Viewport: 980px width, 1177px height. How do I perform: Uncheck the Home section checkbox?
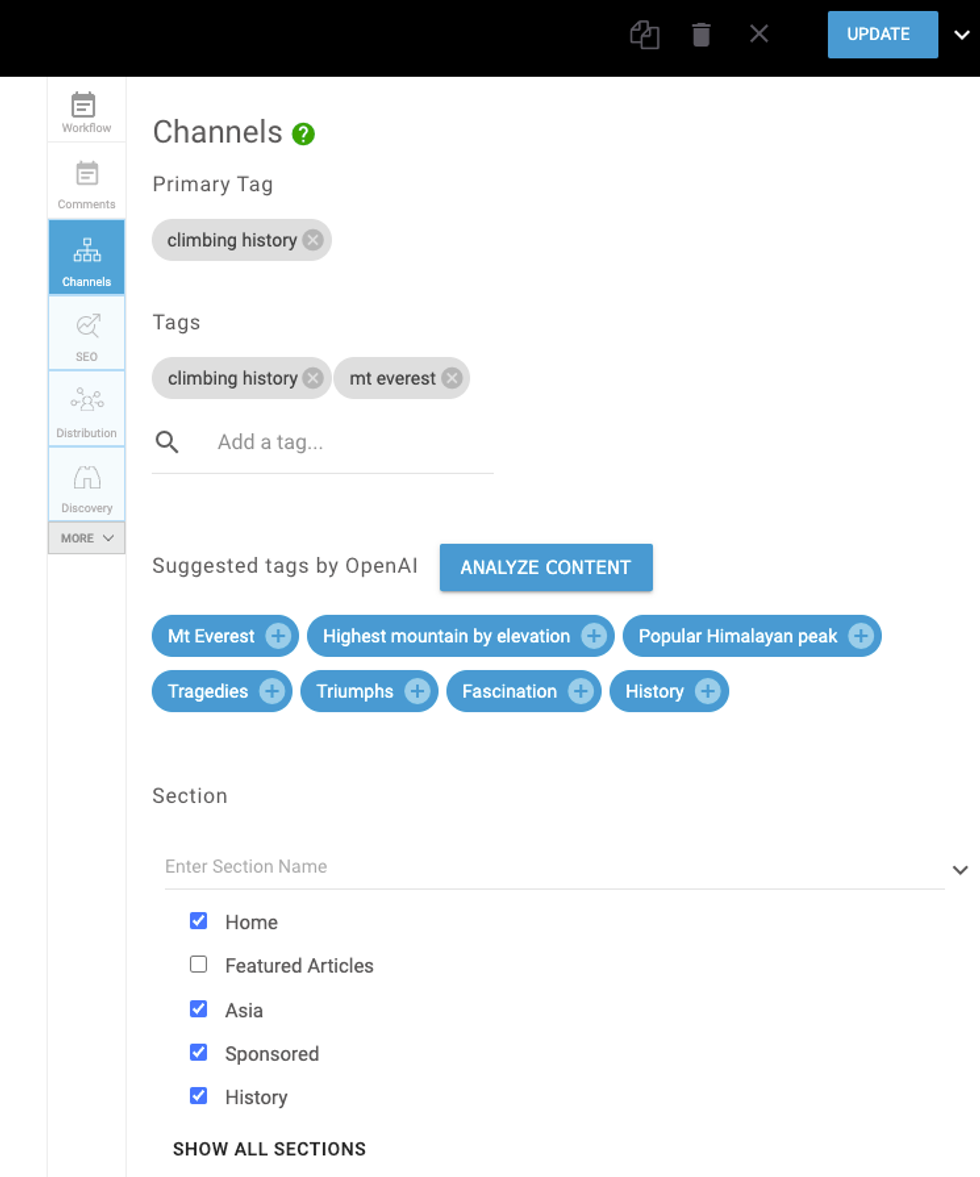tap(198, 921)
